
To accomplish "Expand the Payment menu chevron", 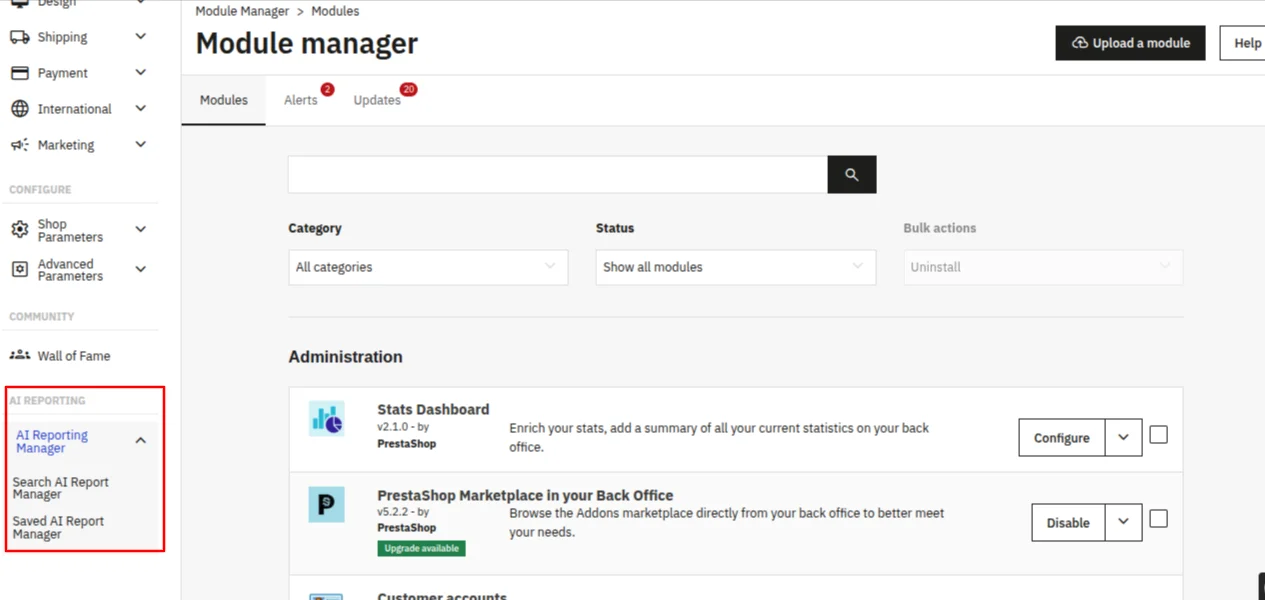I will coord(141,73).
